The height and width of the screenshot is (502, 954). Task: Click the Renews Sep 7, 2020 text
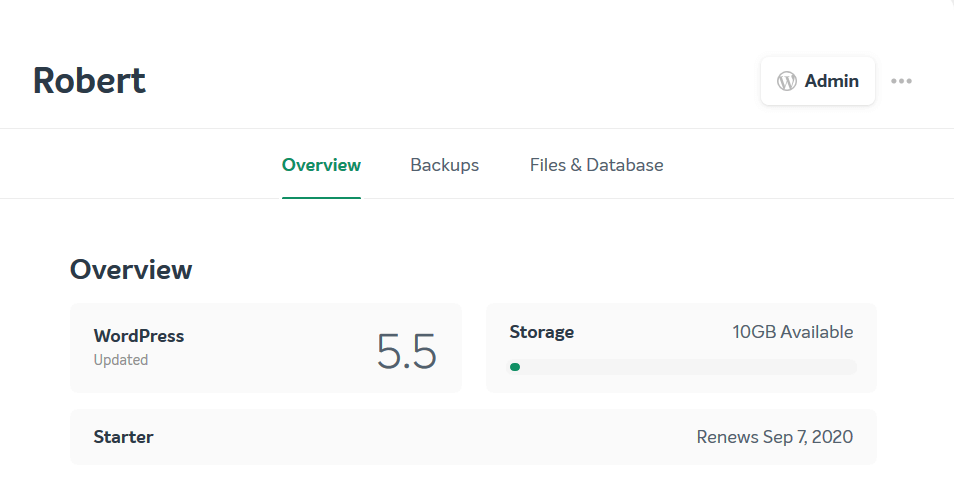coord(775,437)
